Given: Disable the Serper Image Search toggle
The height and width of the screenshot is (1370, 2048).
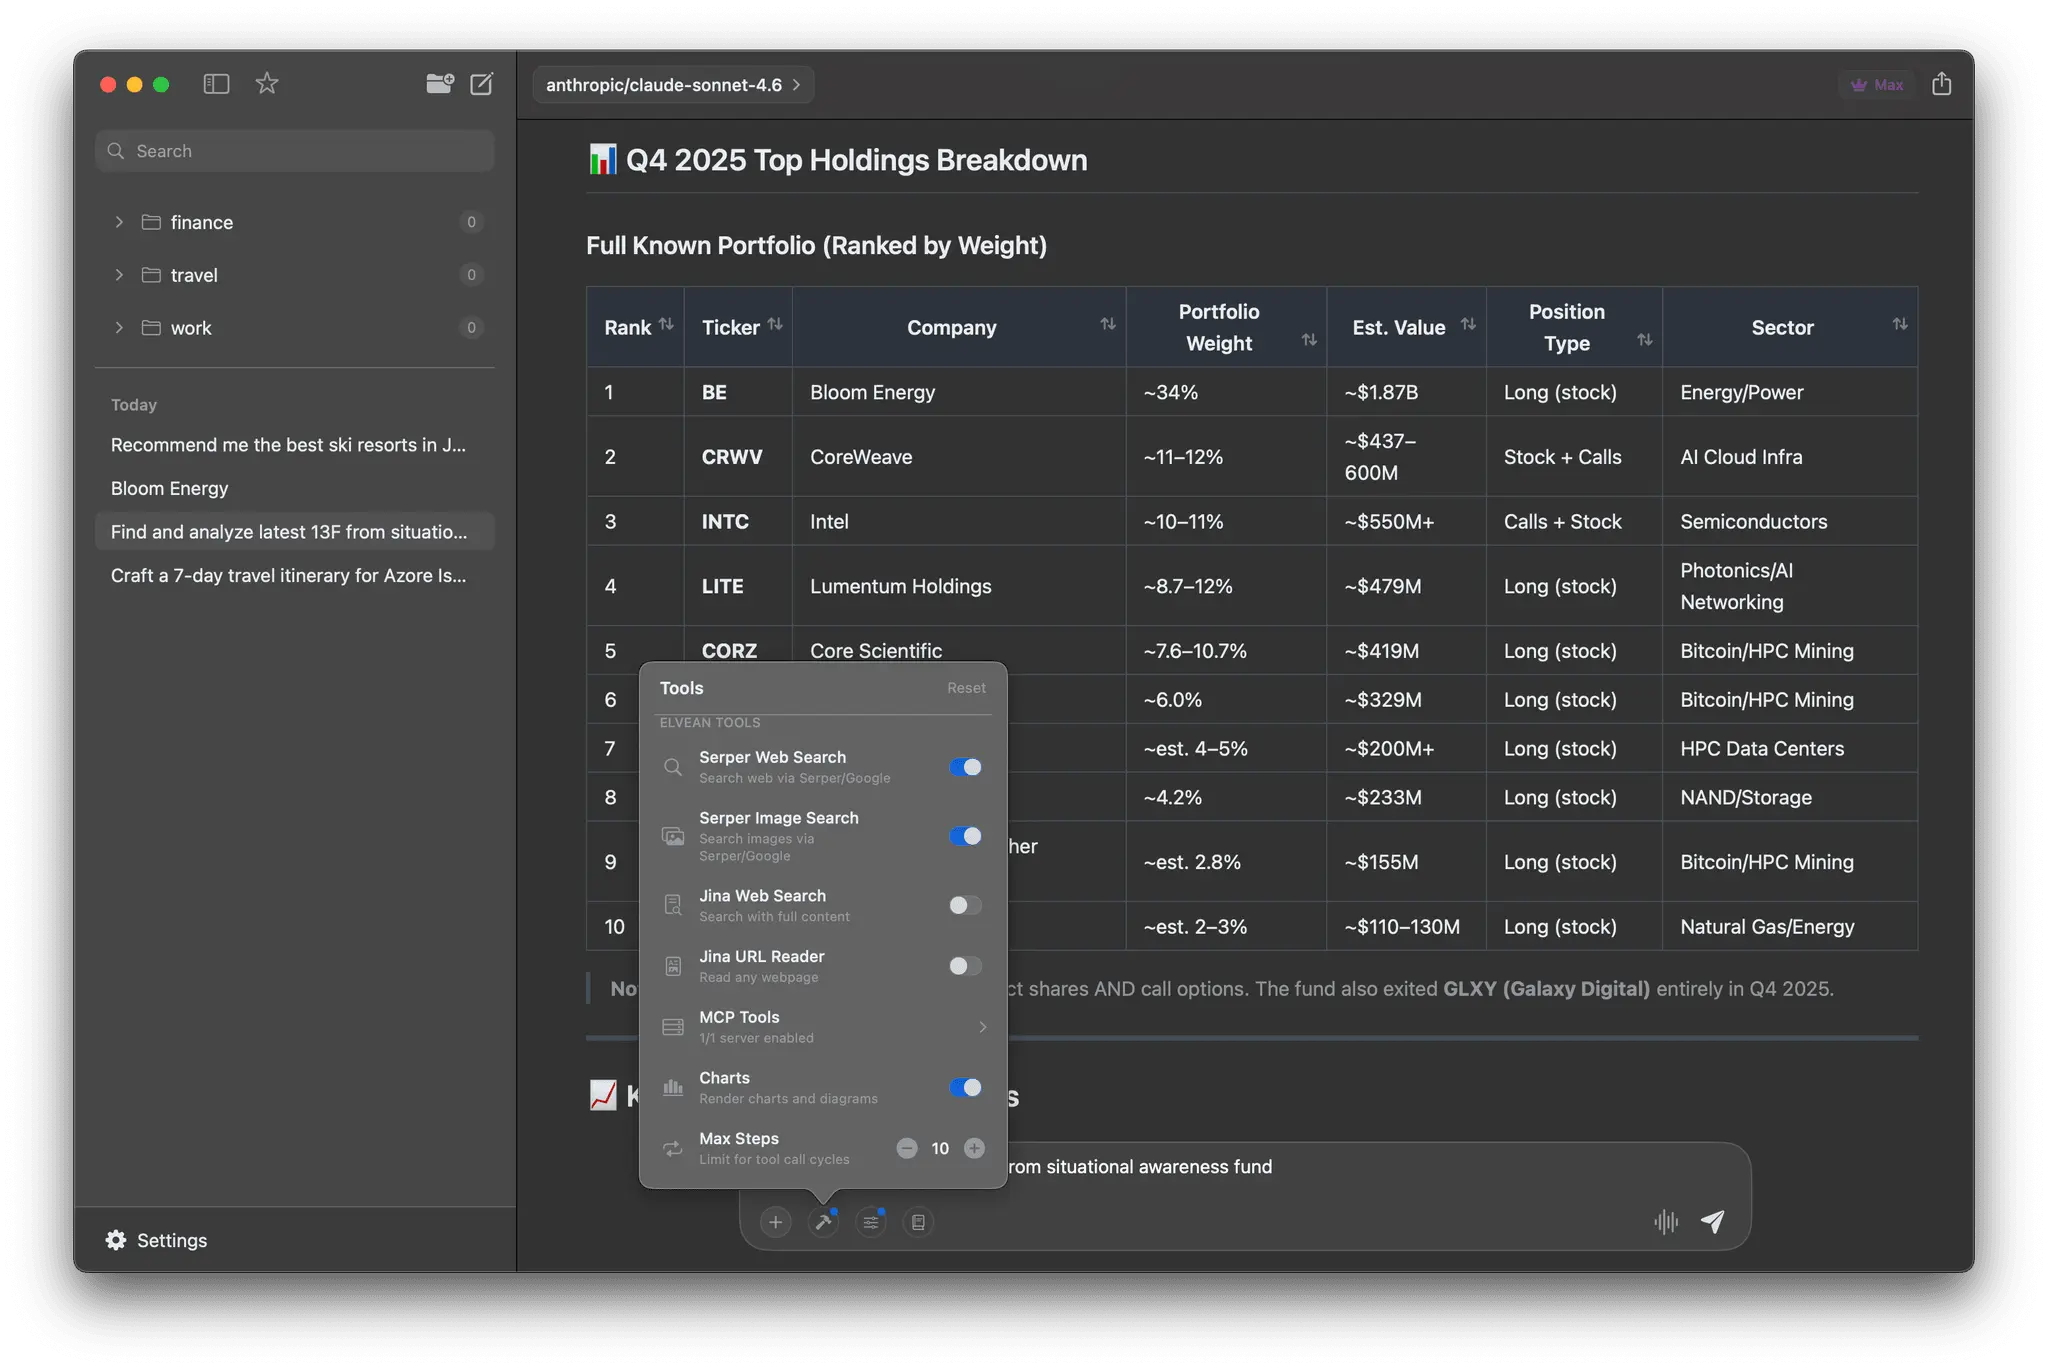Looking at the screenshot, I should tap(966, 836).
